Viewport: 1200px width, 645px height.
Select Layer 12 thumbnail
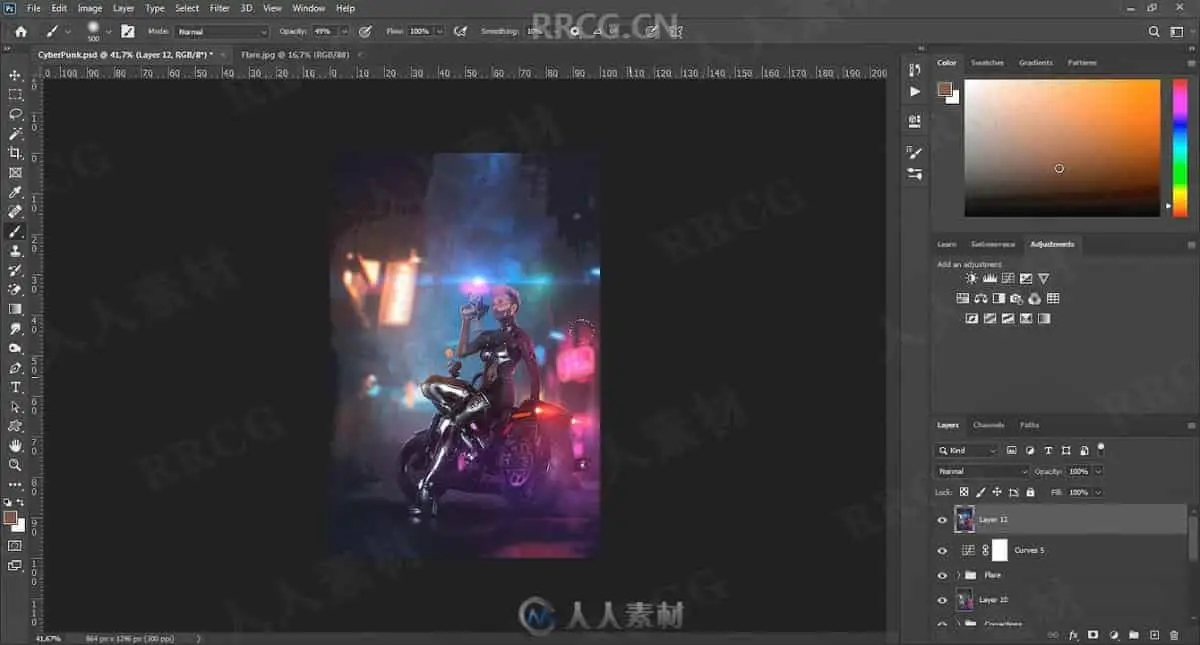(965, 519)
